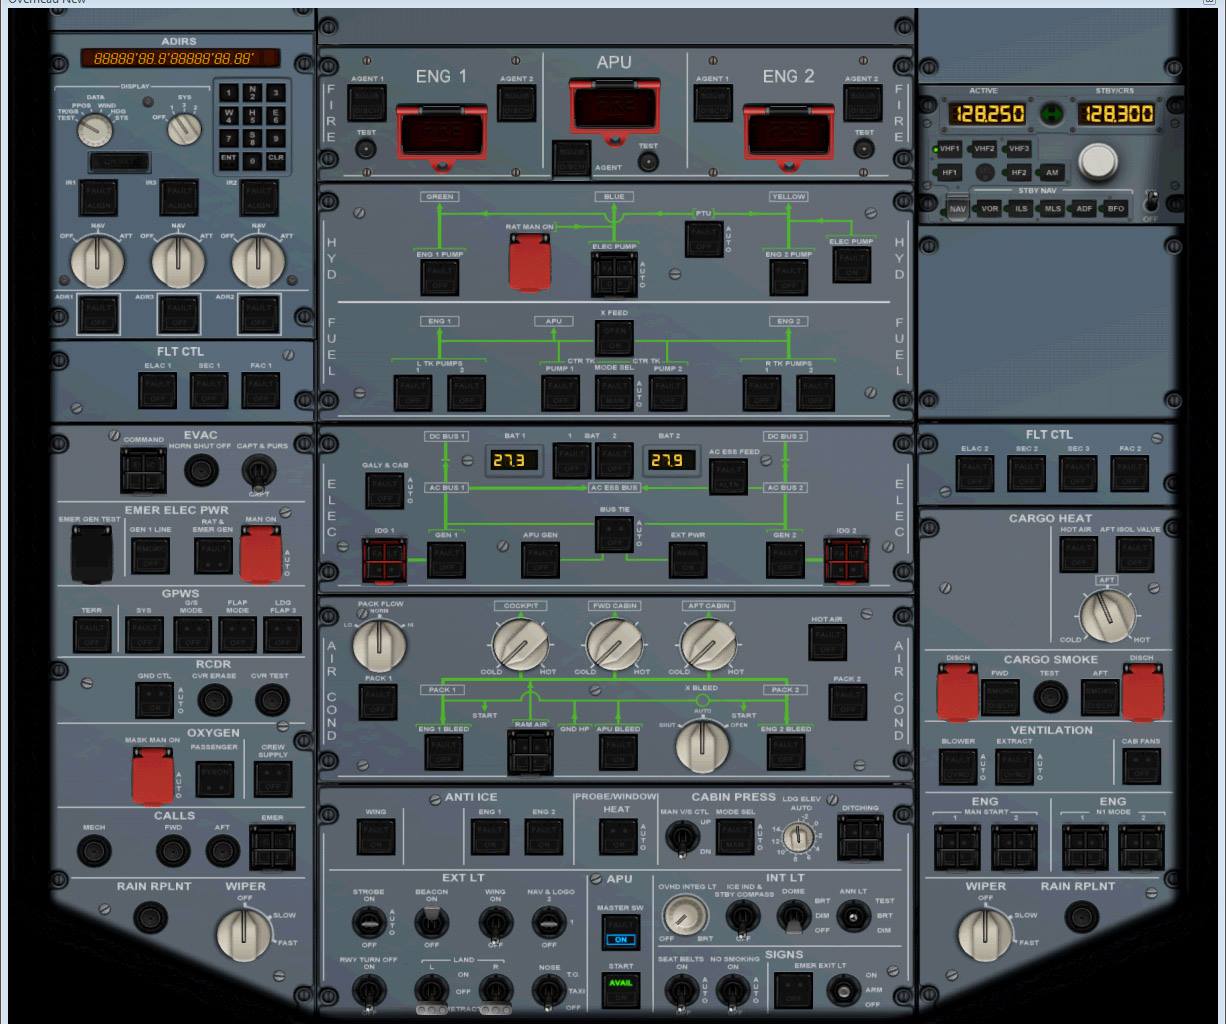Push the CVR TEST button

click(x=270, y=700)
